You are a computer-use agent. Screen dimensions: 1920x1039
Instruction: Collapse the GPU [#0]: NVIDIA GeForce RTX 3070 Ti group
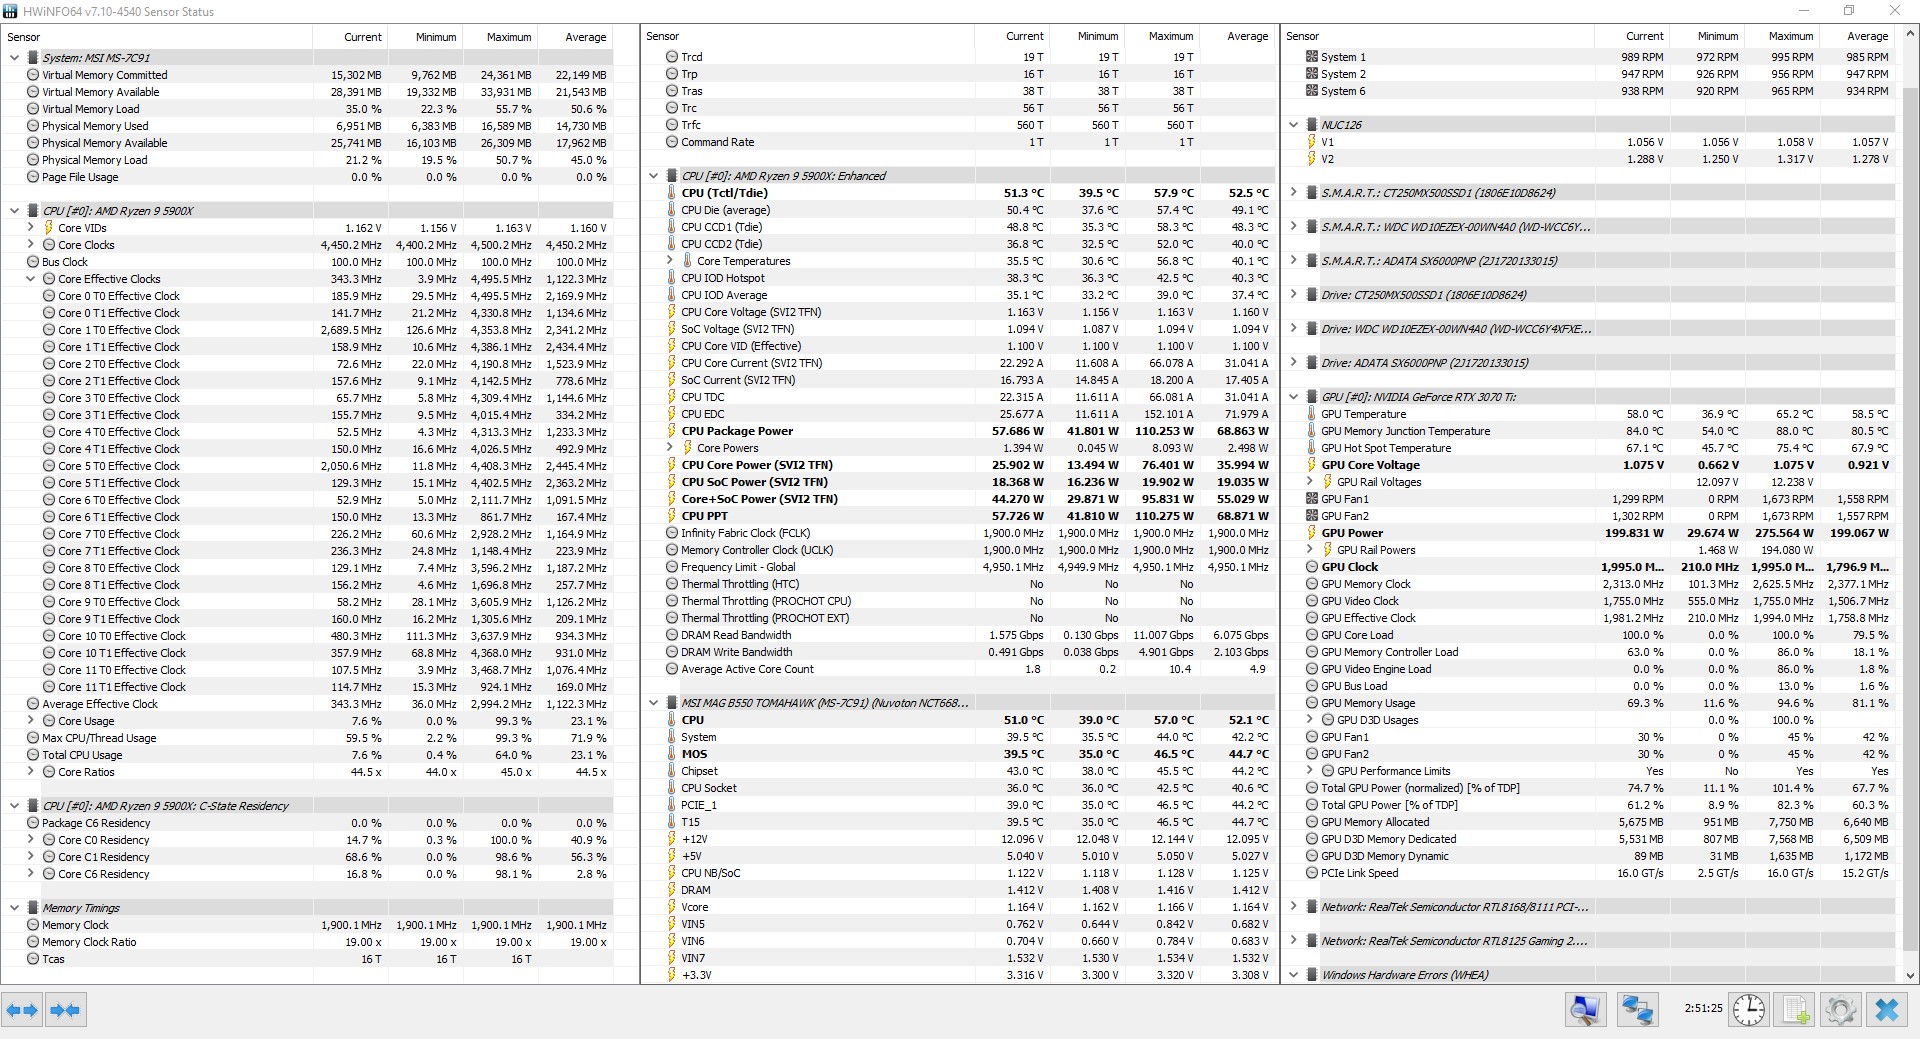[x=1294, y=397]
